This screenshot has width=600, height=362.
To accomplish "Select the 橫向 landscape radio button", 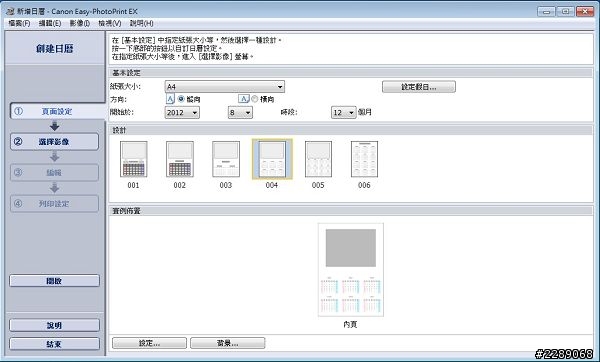I will point(255,99).
